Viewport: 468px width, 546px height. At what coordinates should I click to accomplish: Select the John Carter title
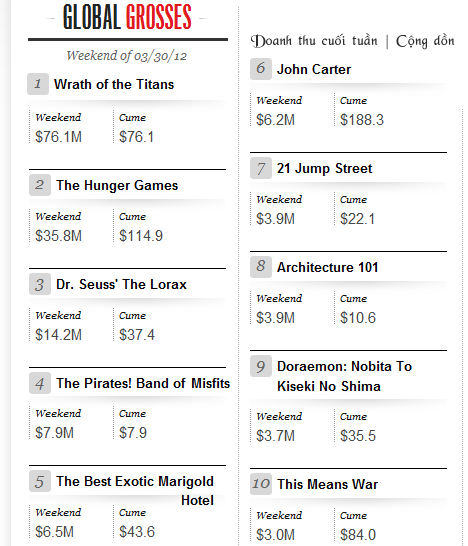(x=314, y=69)
